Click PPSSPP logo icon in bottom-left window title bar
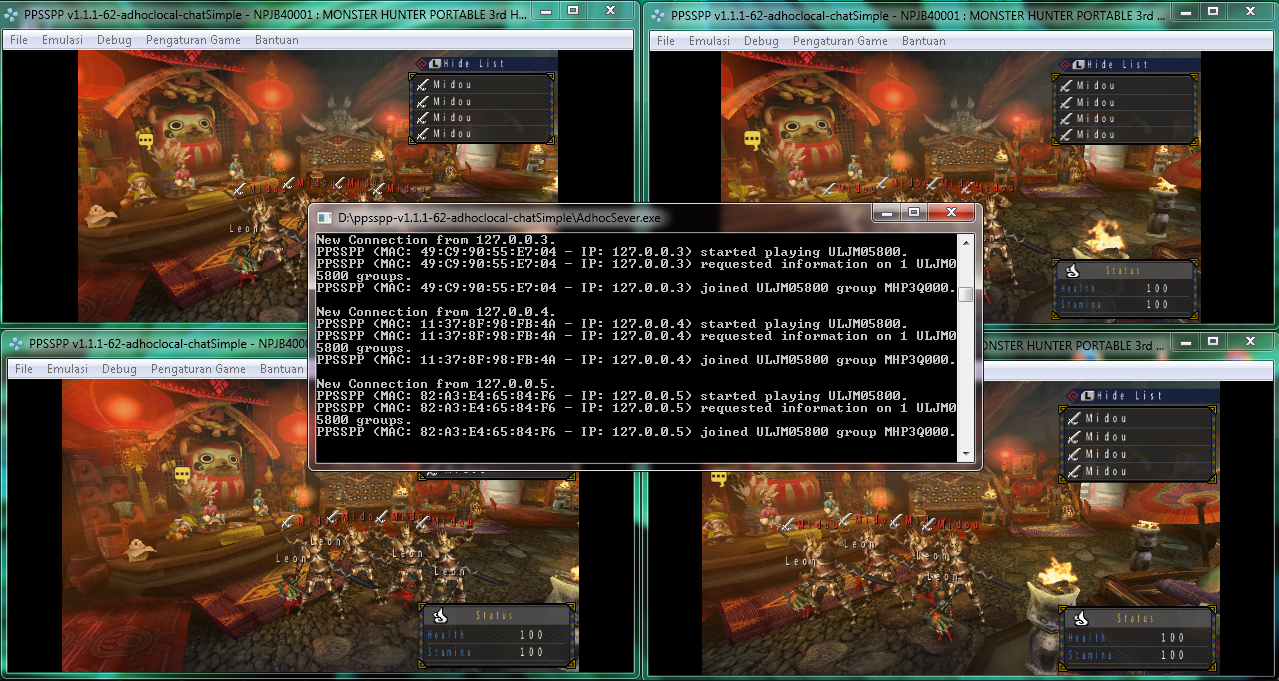The image size is (1279, 681). click(x=15, y=343)
